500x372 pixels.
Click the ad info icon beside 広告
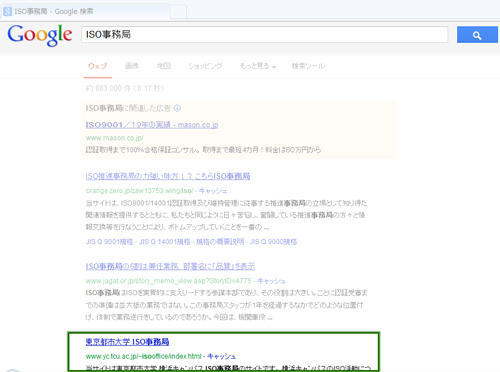[x=177, y=108]
